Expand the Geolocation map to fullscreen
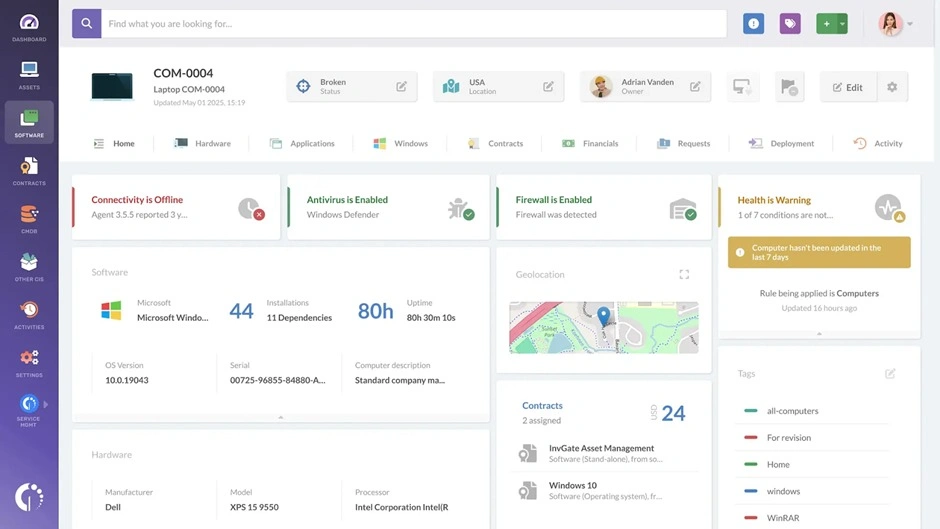This screenshot has width=940, height=529. (x=684, y=274)
